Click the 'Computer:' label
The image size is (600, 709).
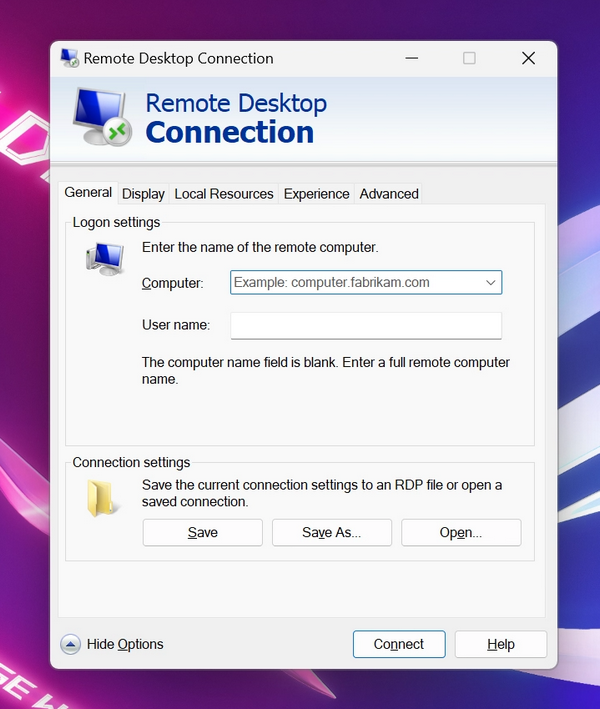pyautogui.click(x=173, y=283)
